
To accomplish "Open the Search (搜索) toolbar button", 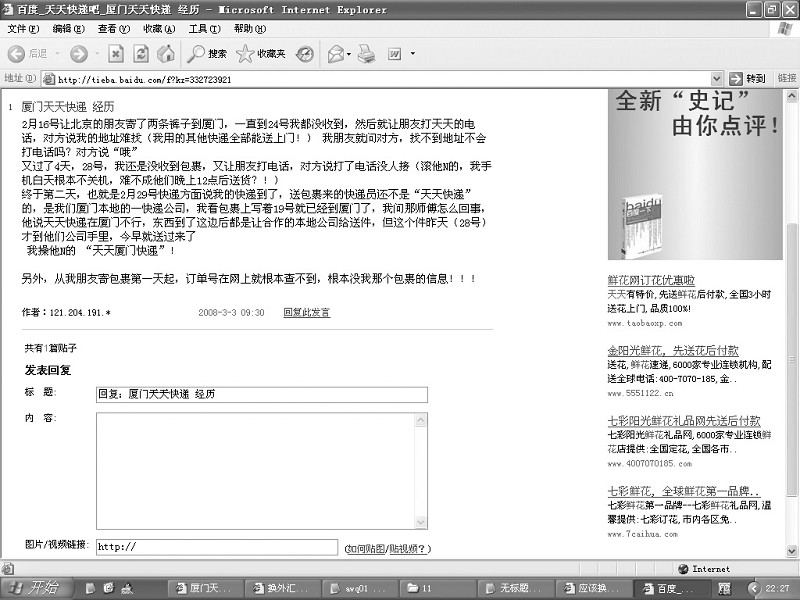I will pos(208,53).
